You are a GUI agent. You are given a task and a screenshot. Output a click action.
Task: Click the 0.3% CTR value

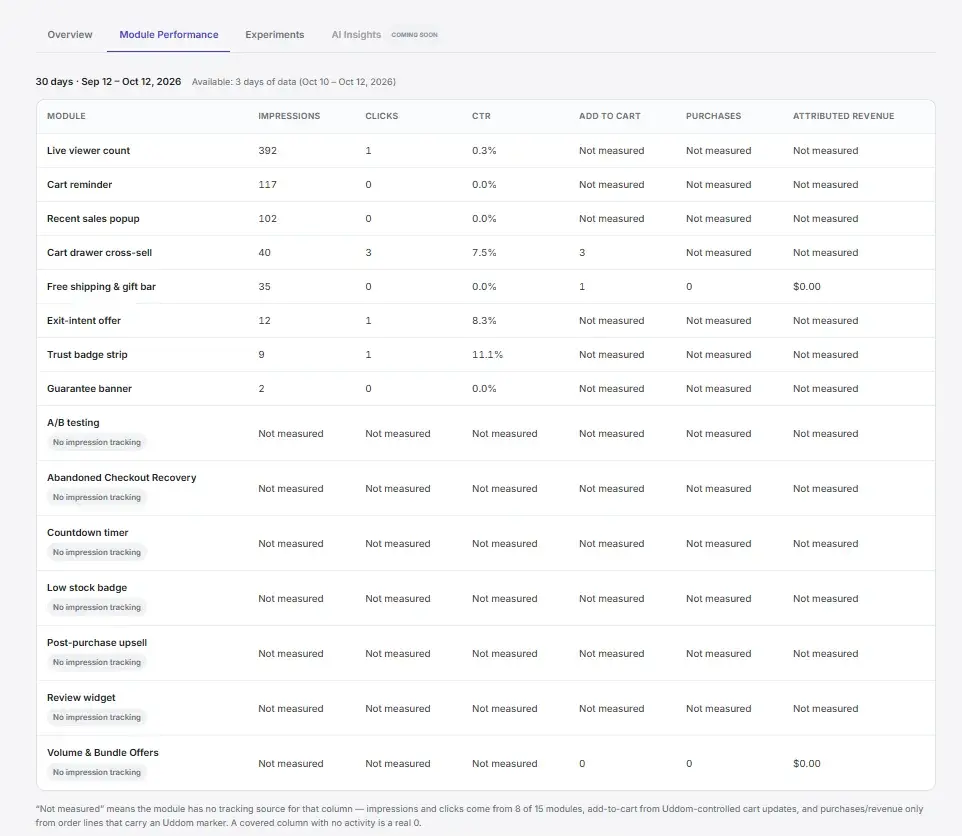pos(484,150)
